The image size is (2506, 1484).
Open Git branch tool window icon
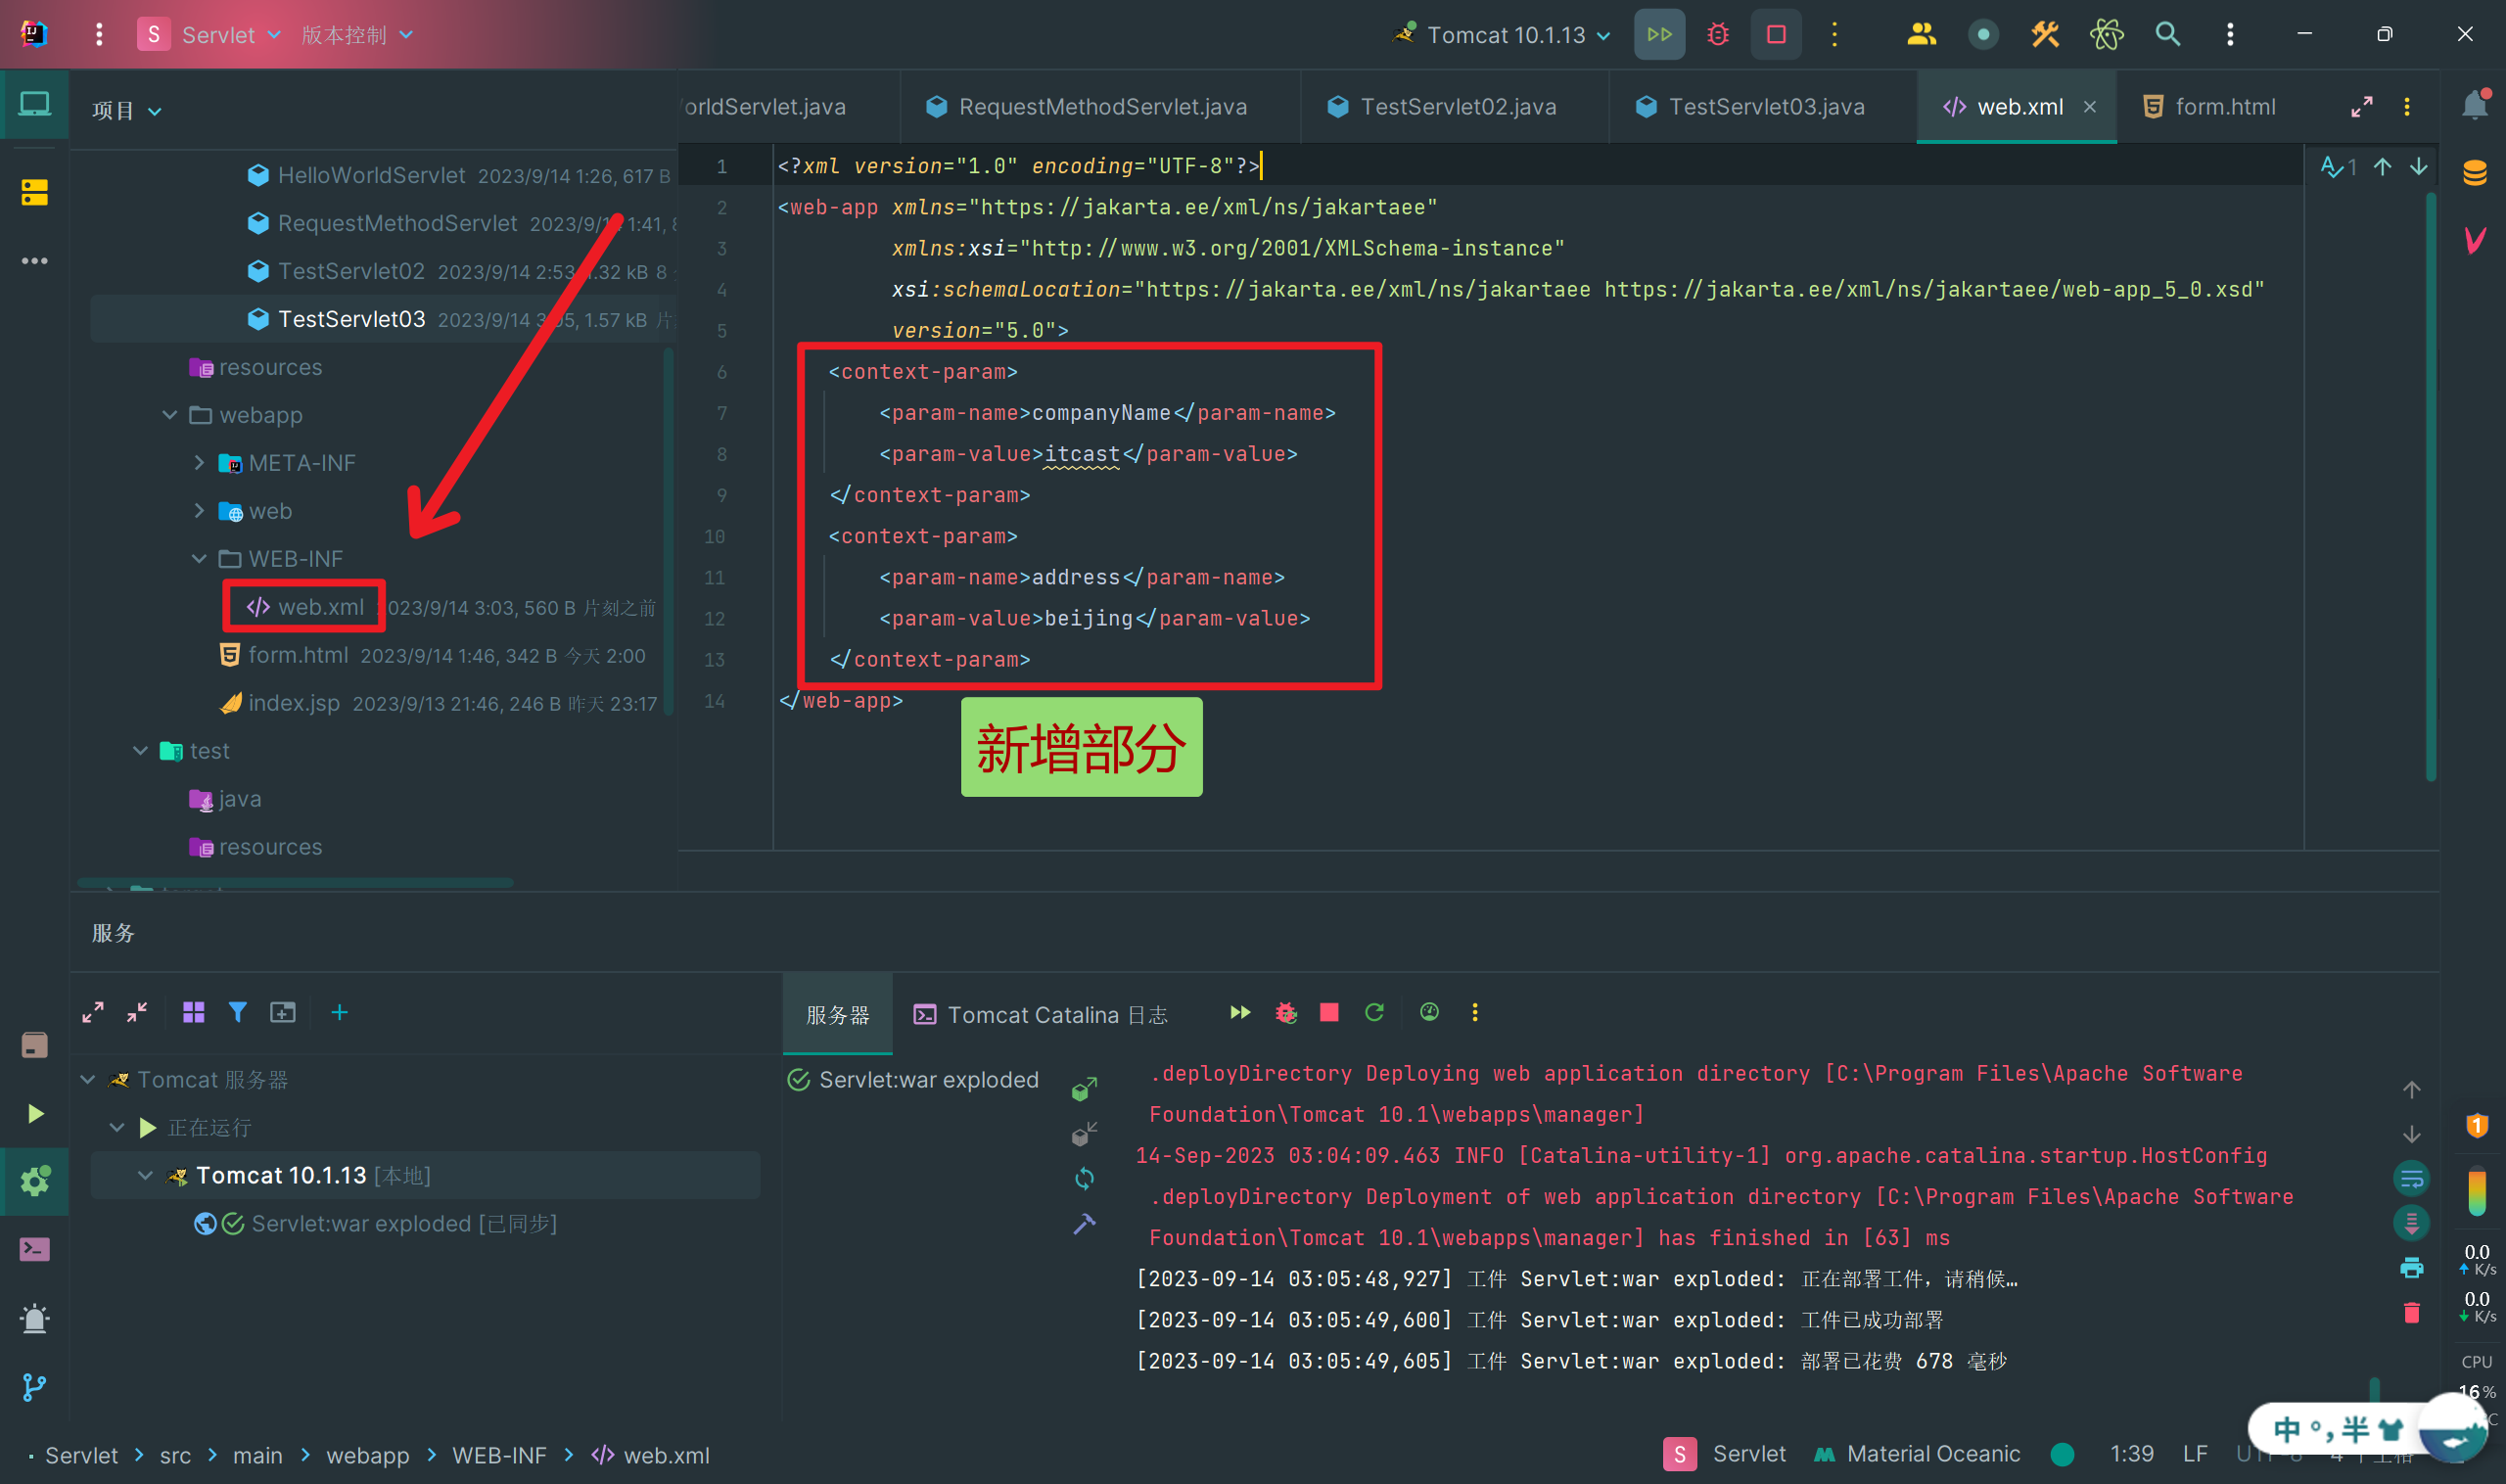point(35,1387)
